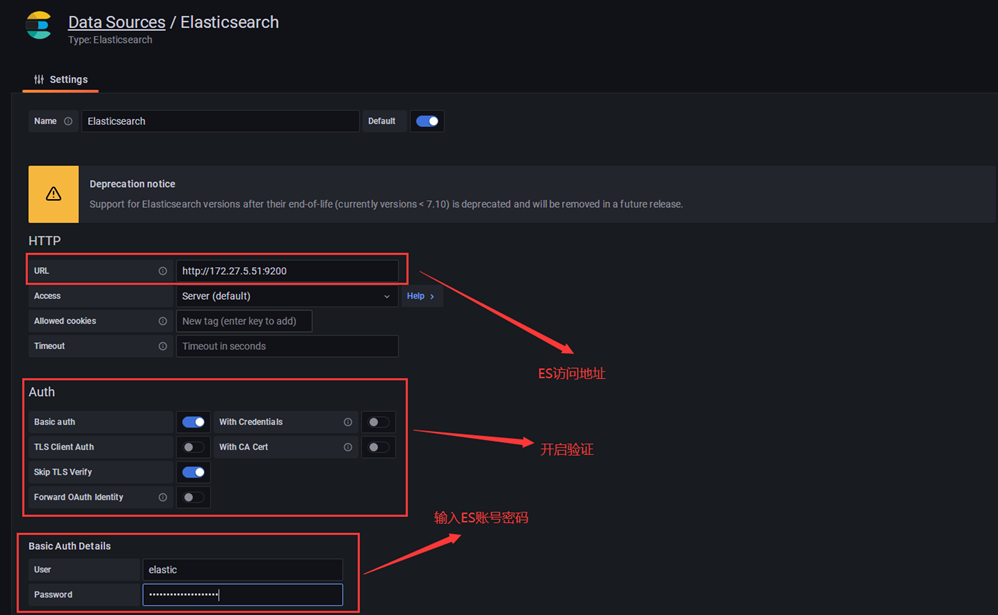Click the Basic auth label
Screen dimensions: 998x615
[x=54, y=422]
